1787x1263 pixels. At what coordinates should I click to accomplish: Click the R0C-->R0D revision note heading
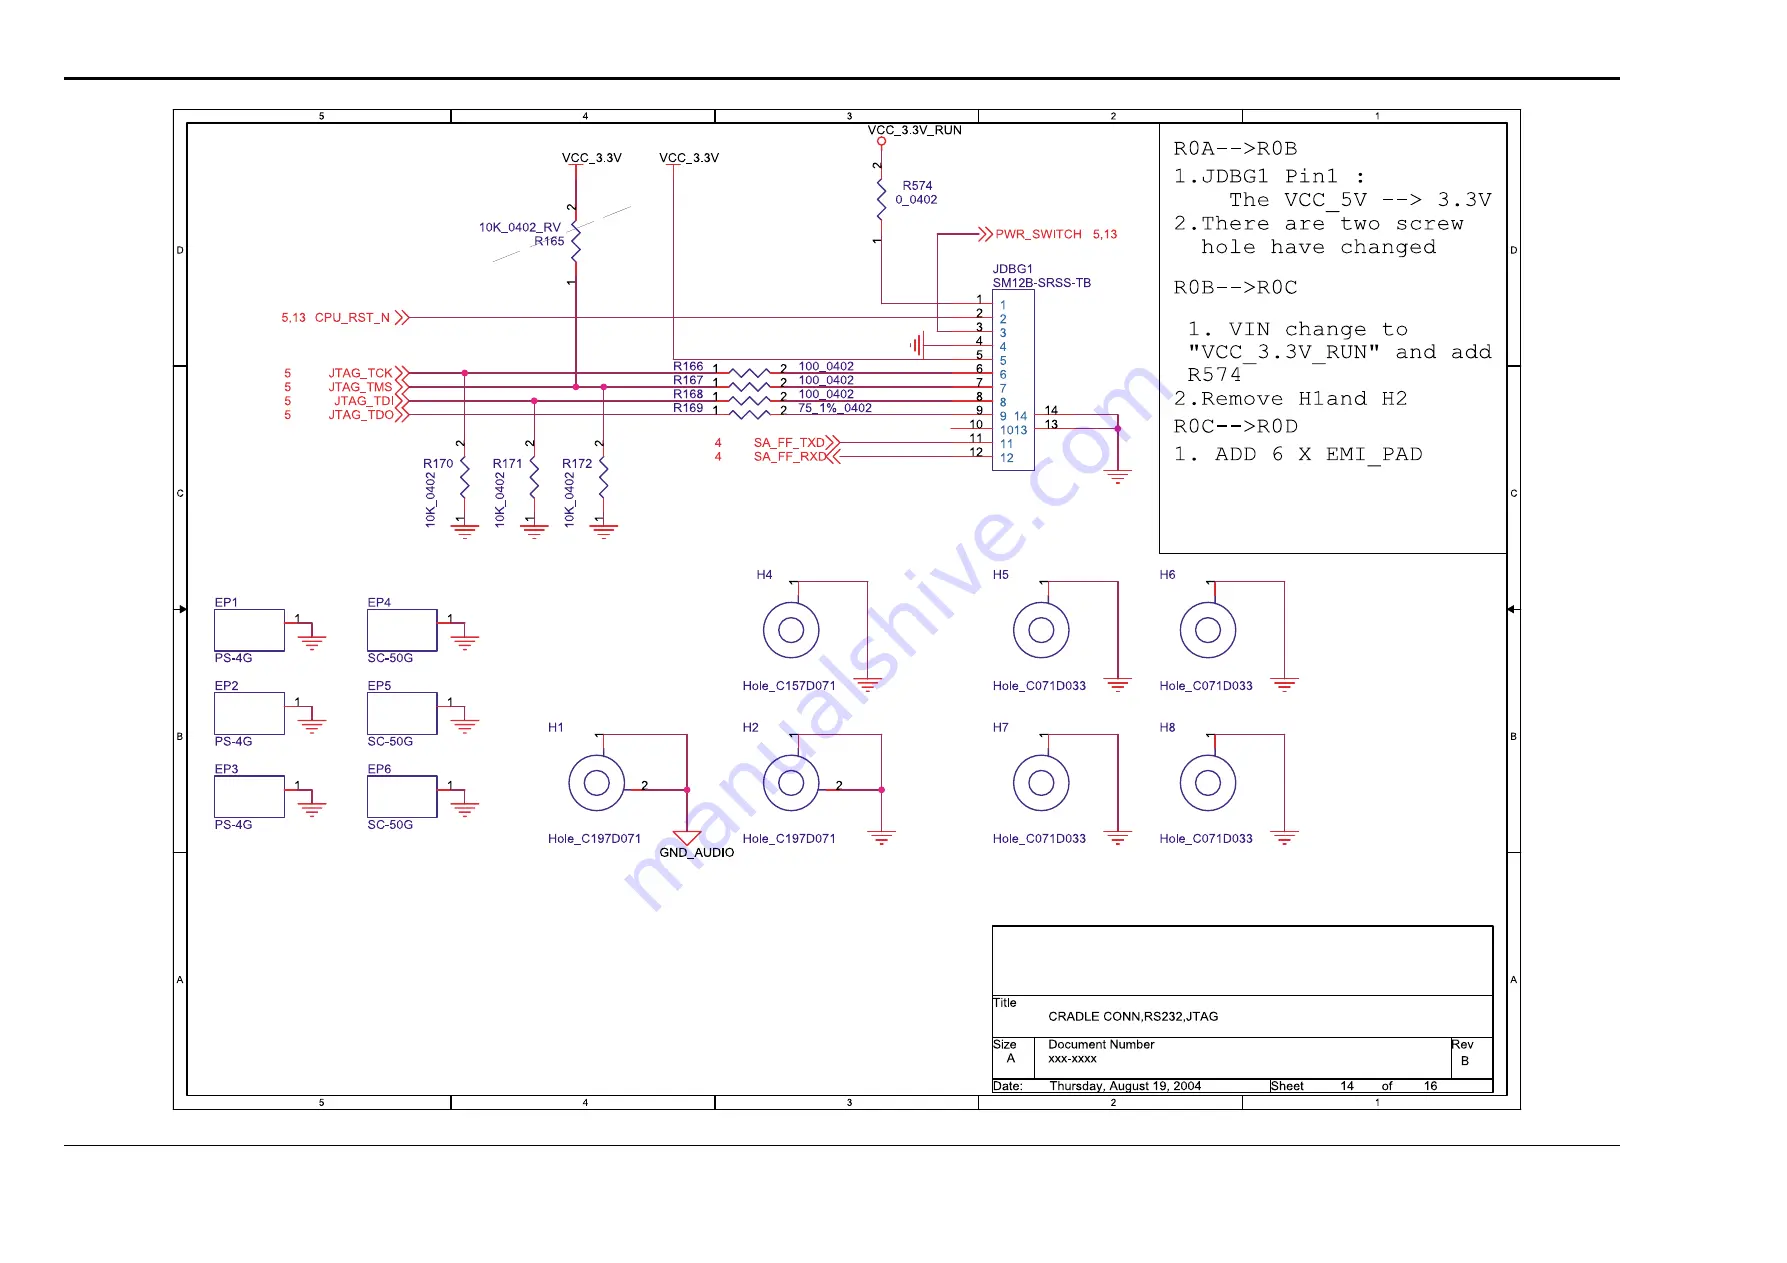(1236, 427)
